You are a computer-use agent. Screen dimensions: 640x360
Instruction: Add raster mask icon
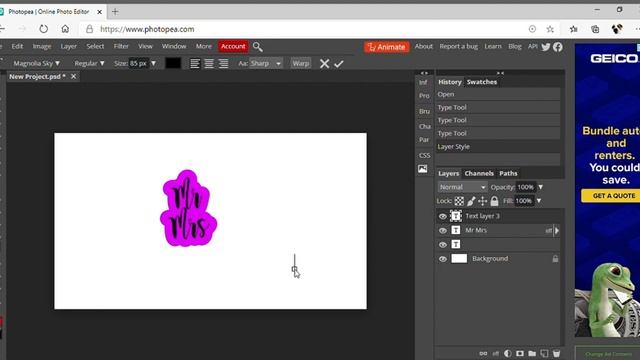click(520, 353)
